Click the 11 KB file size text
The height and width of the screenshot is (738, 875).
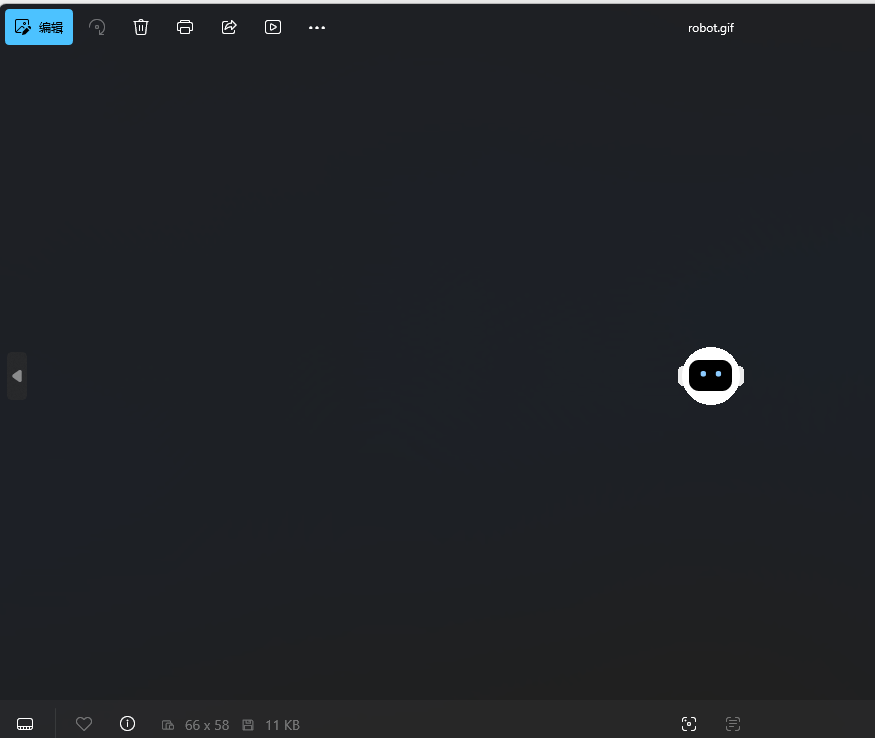tap(282, 725)
